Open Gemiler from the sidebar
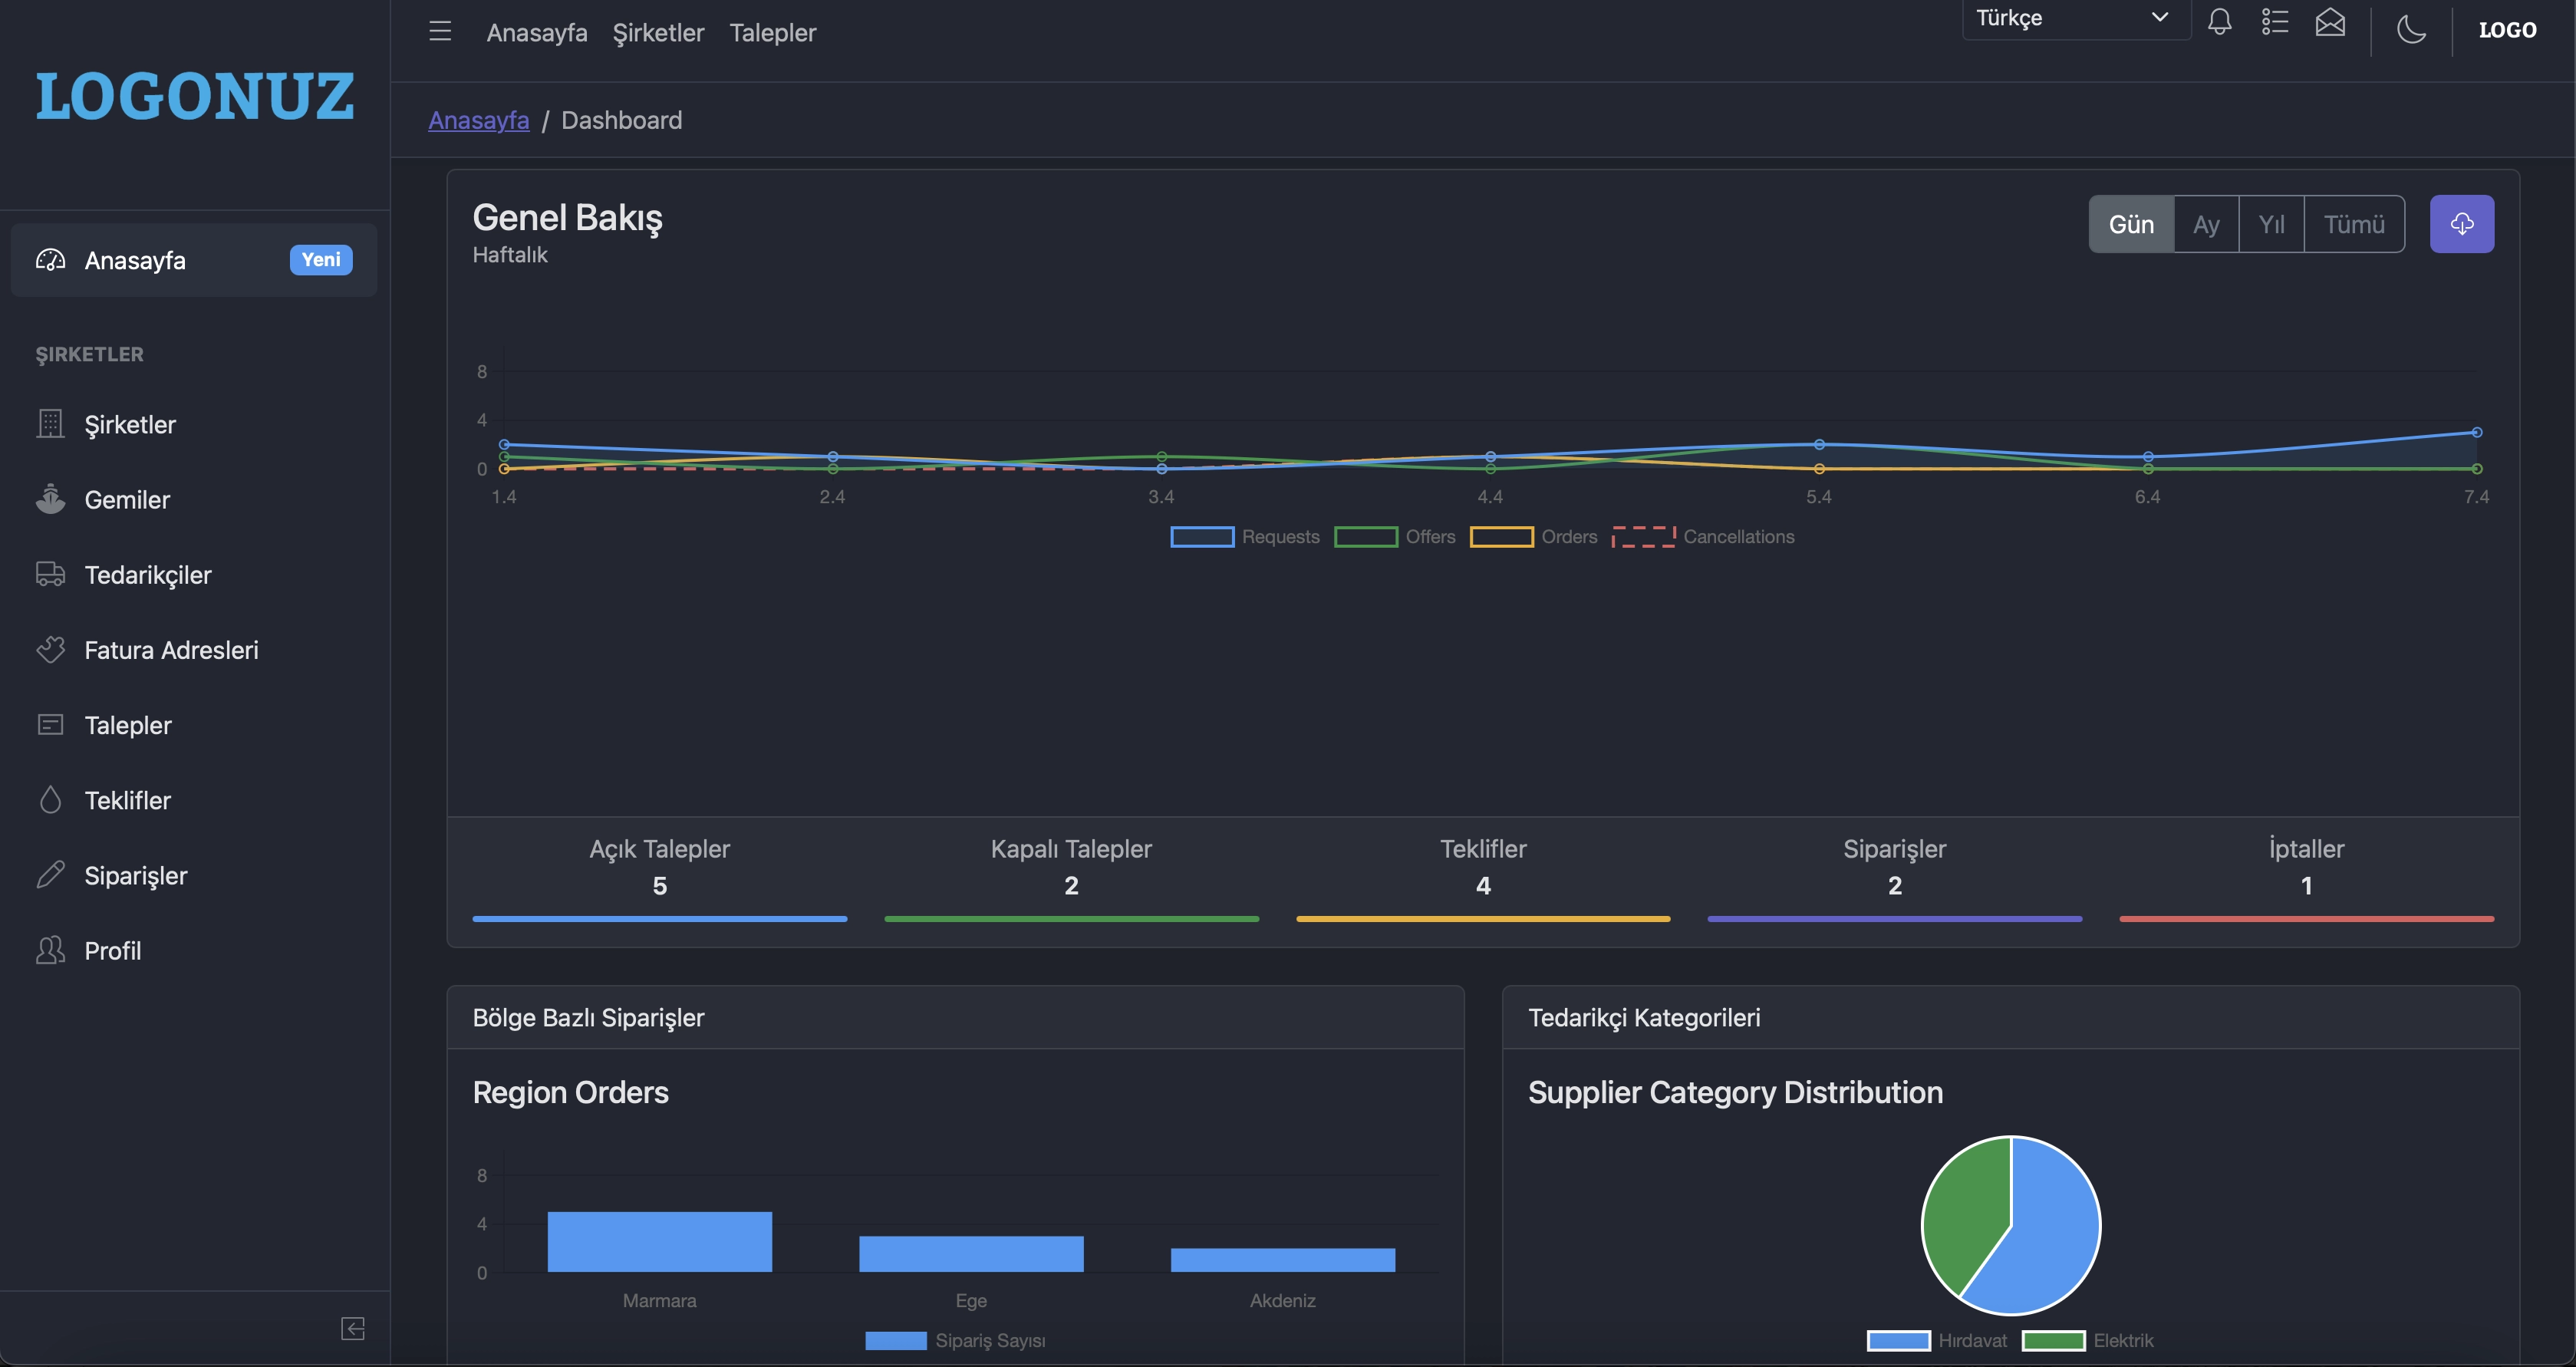This screenshot has width=2576, height=1367. point(127,500)
